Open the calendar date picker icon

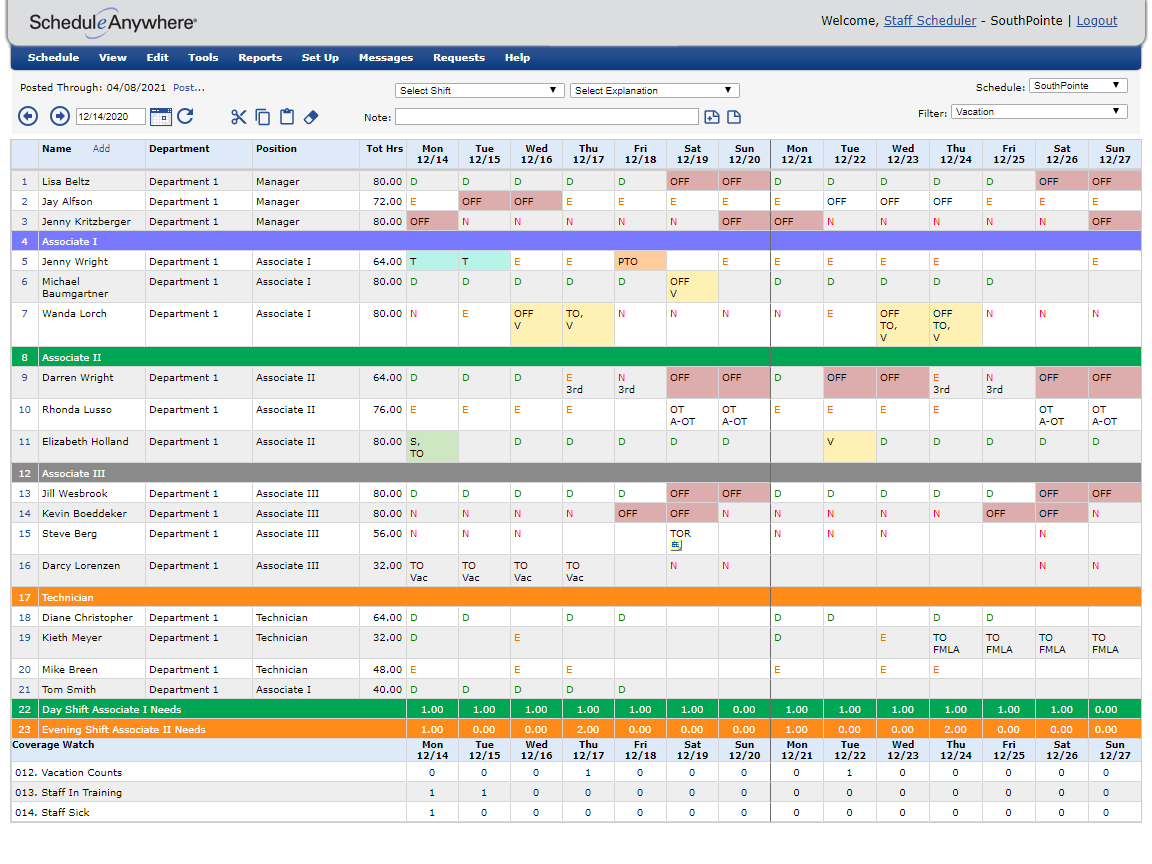coord(161,116)
